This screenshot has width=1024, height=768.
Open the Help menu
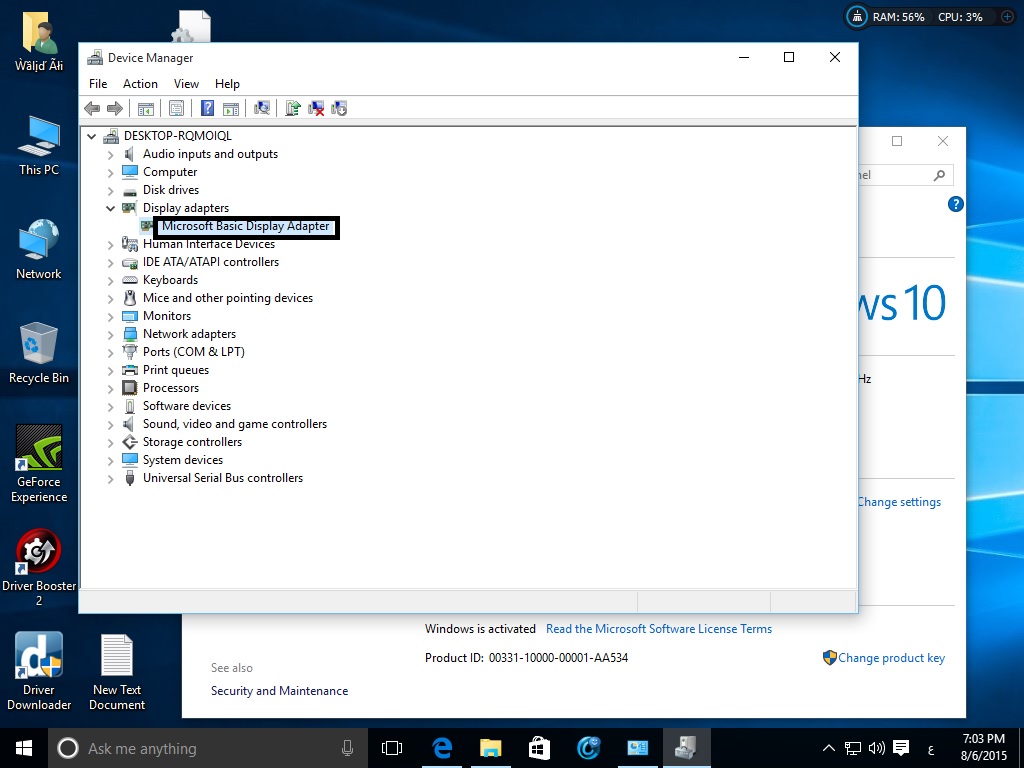click(x=227, y=84)
